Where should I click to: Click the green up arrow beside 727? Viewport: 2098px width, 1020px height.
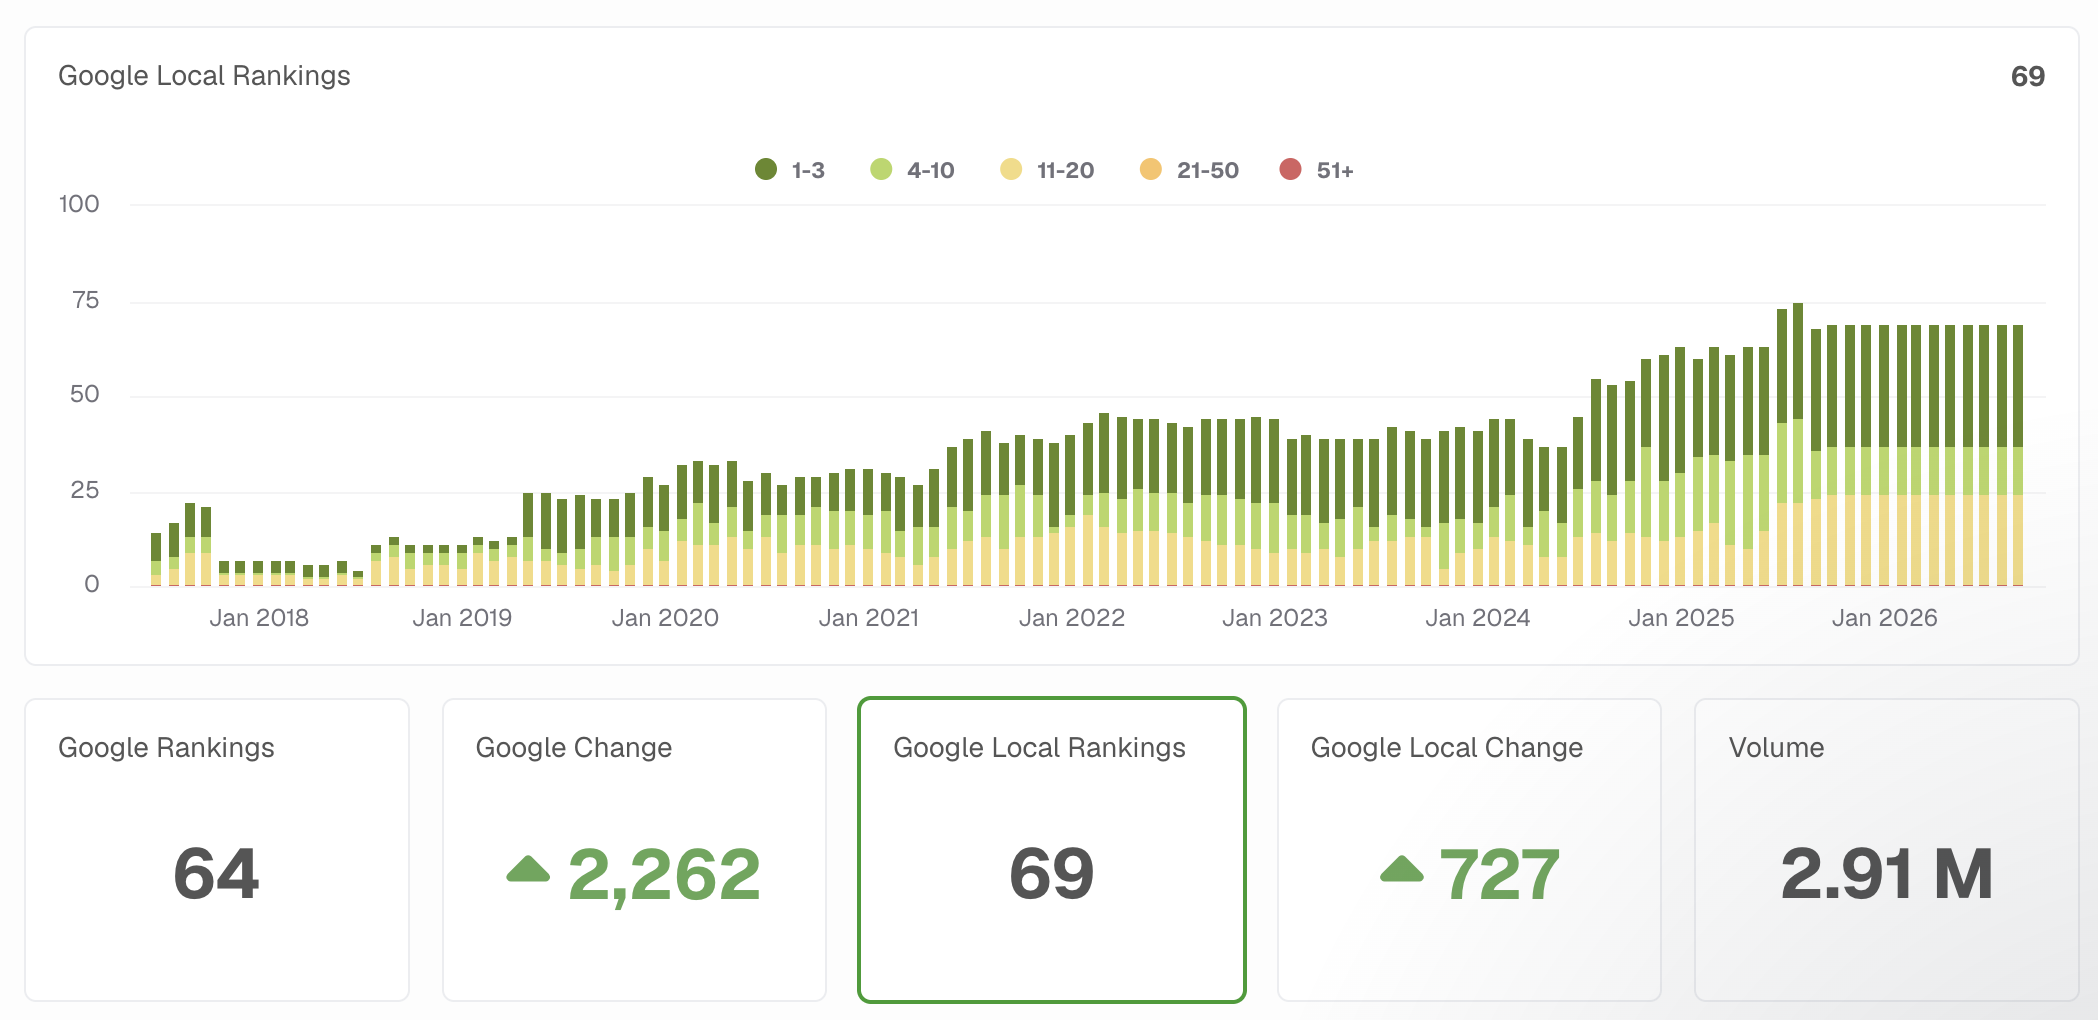pos(1401,869)
